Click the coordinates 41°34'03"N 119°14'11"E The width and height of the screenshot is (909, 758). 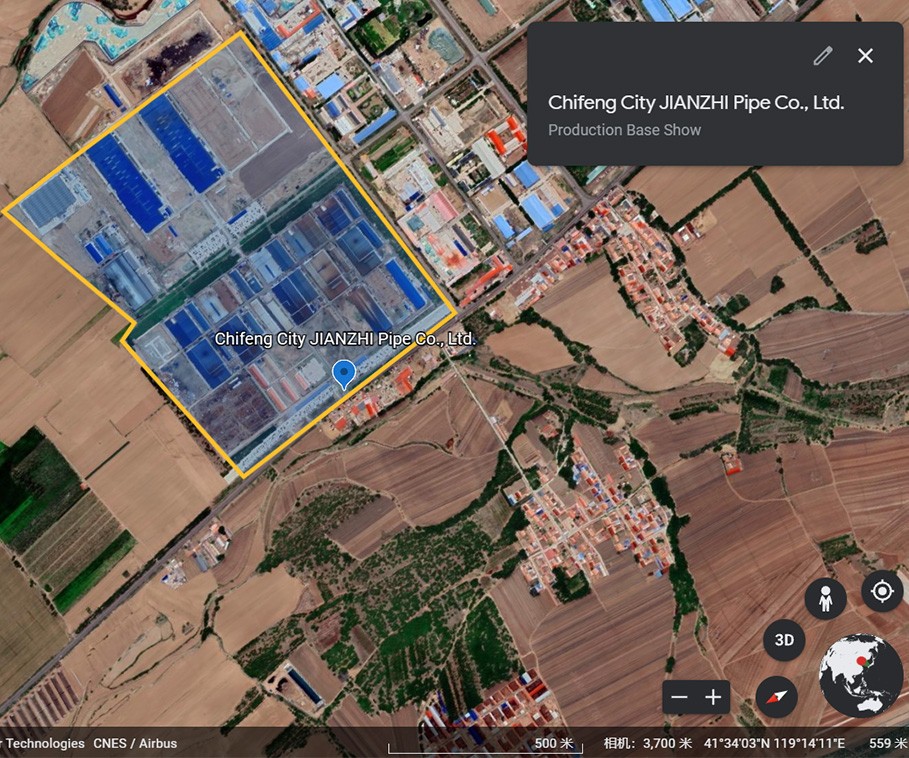[775, 744]
